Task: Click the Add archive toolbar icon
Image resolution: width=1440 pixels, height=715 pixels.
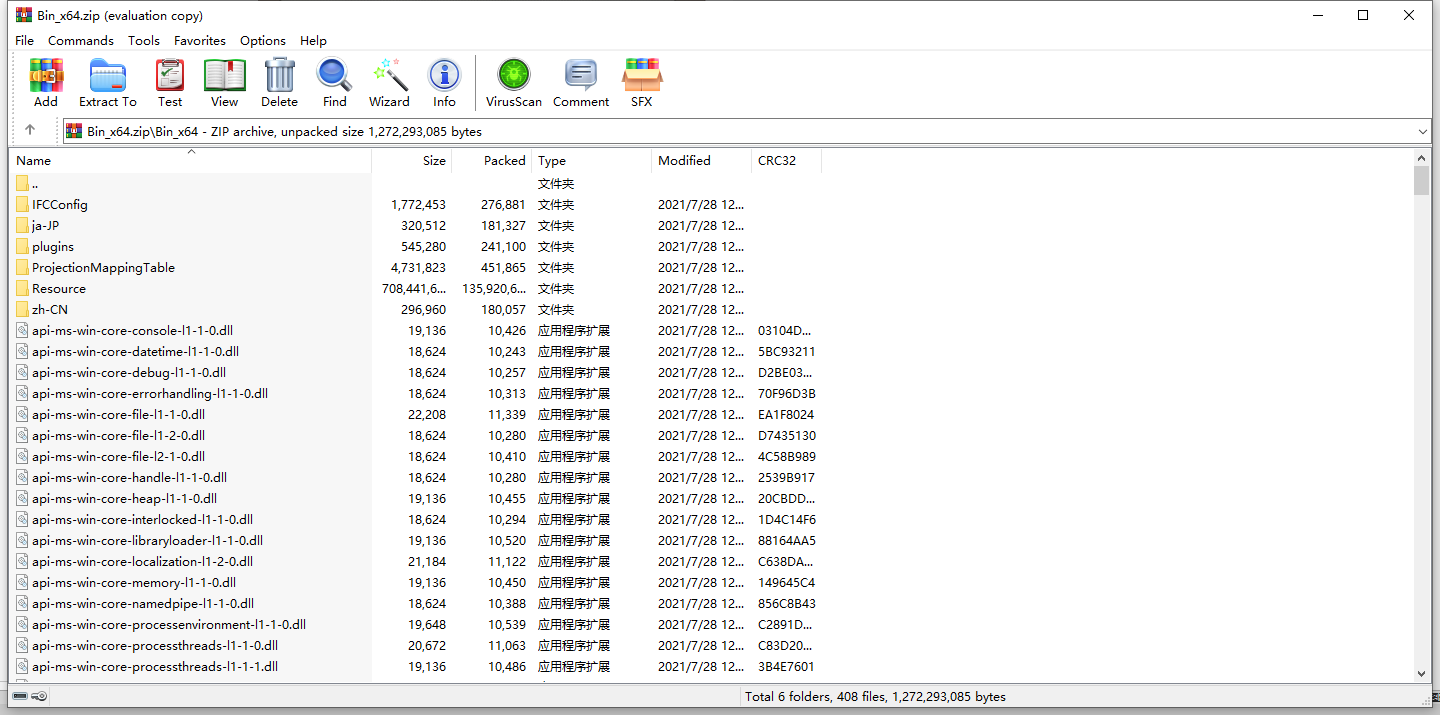Action: pos(46,82)
